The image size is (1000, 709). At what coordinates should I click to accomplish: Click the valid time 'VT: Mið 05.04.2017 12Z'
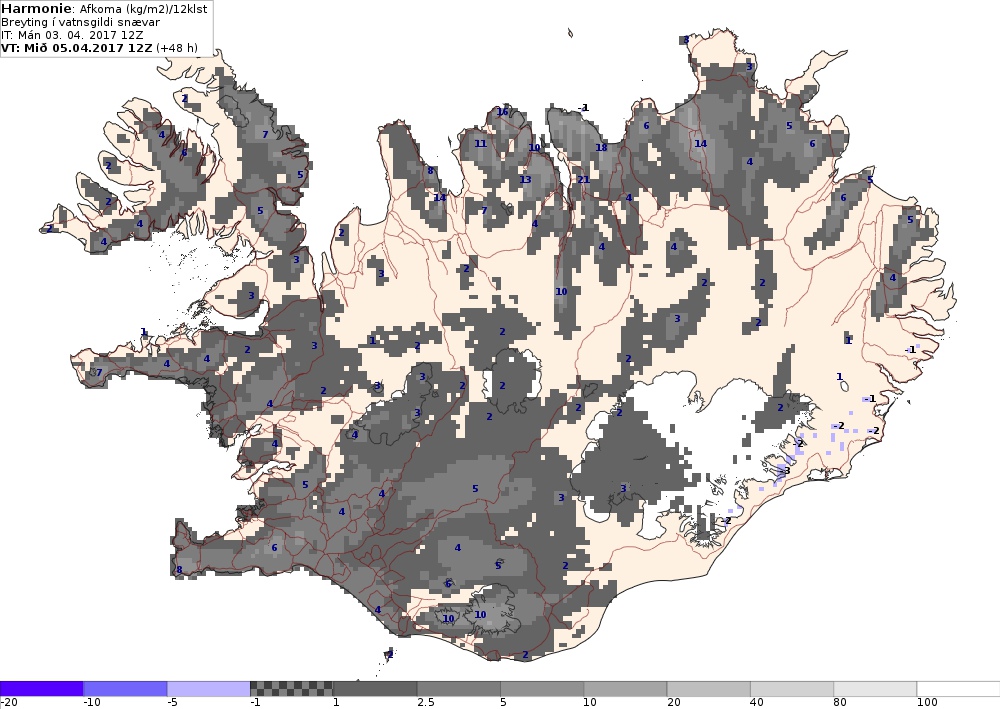coord(76,48)
